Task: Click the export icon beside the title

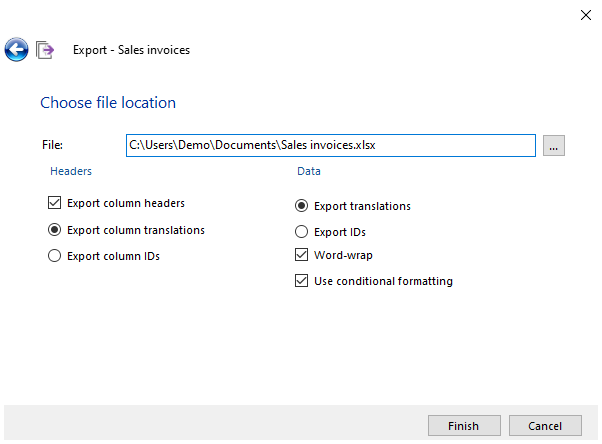Action: 45,50
